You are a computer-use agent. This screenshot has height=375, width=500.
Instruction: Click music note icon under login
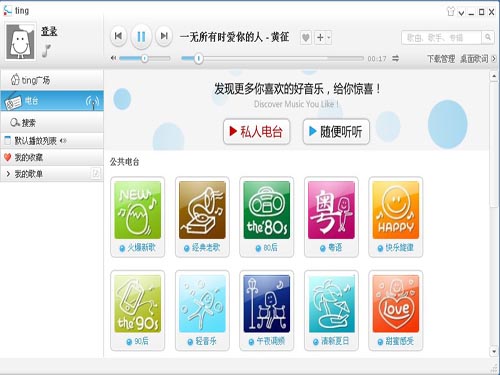tap(46, 51)
